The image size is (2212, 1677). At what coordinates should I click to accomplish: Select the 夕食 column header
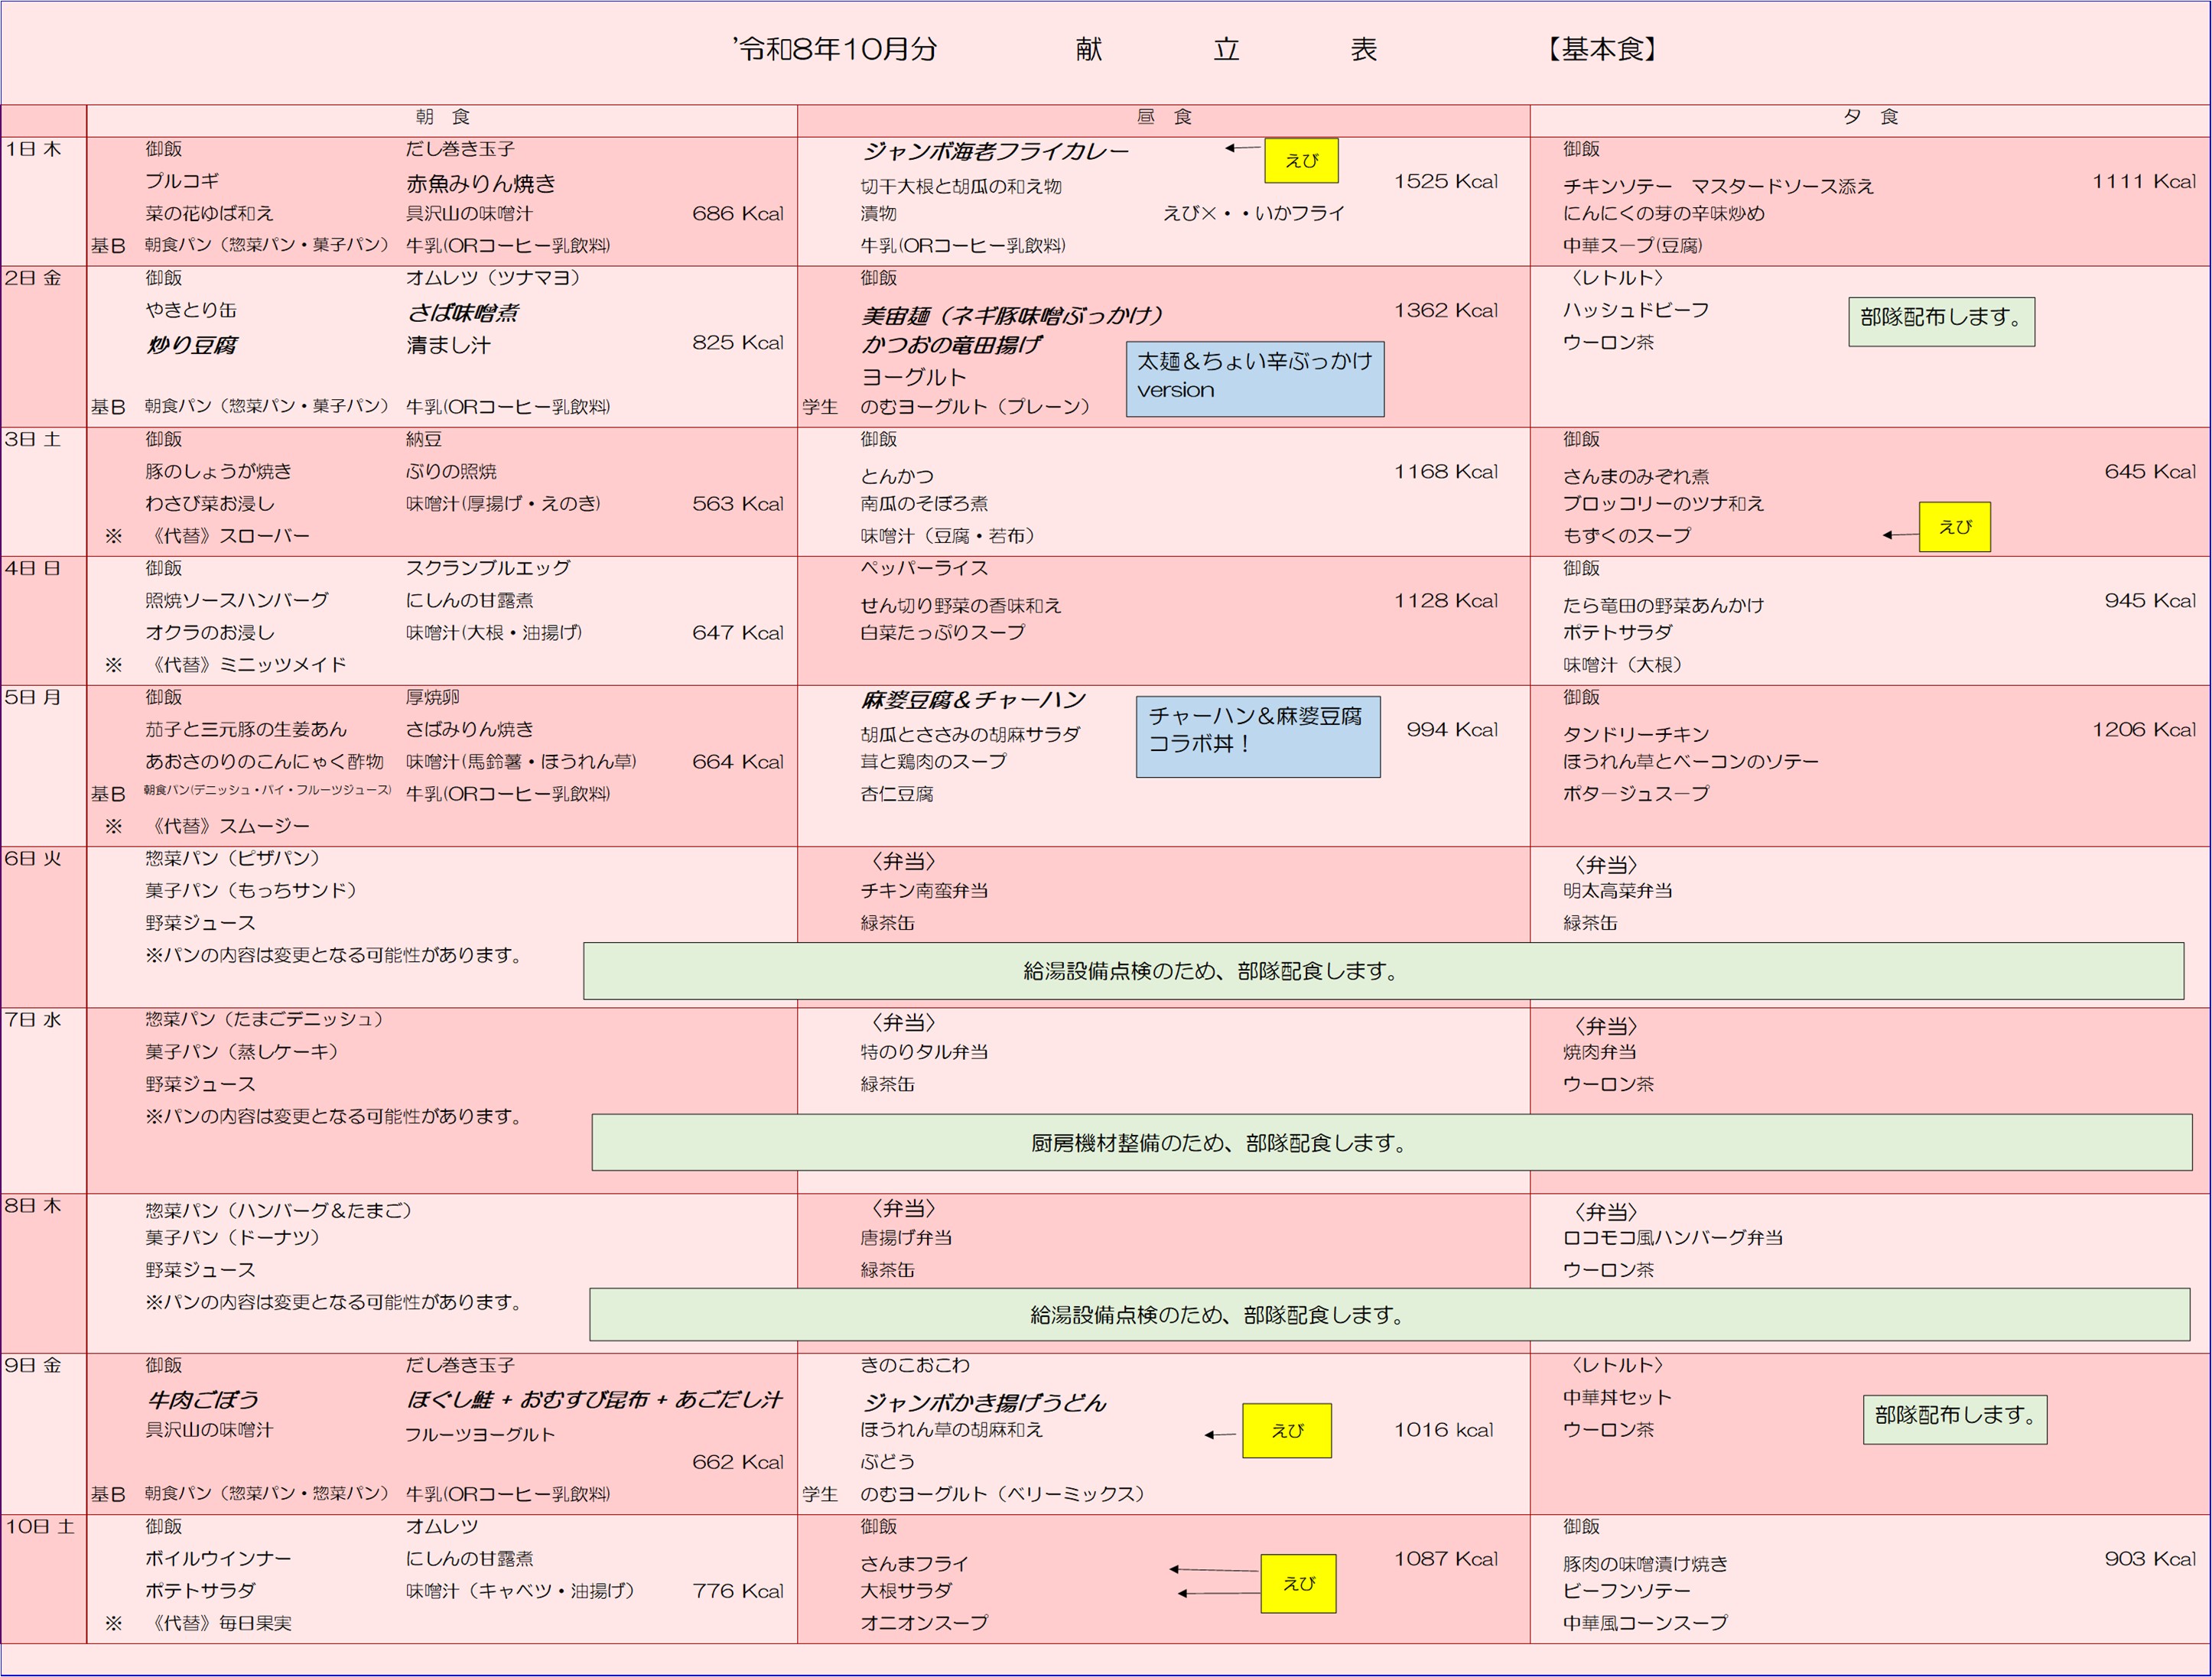(1870, 118)
